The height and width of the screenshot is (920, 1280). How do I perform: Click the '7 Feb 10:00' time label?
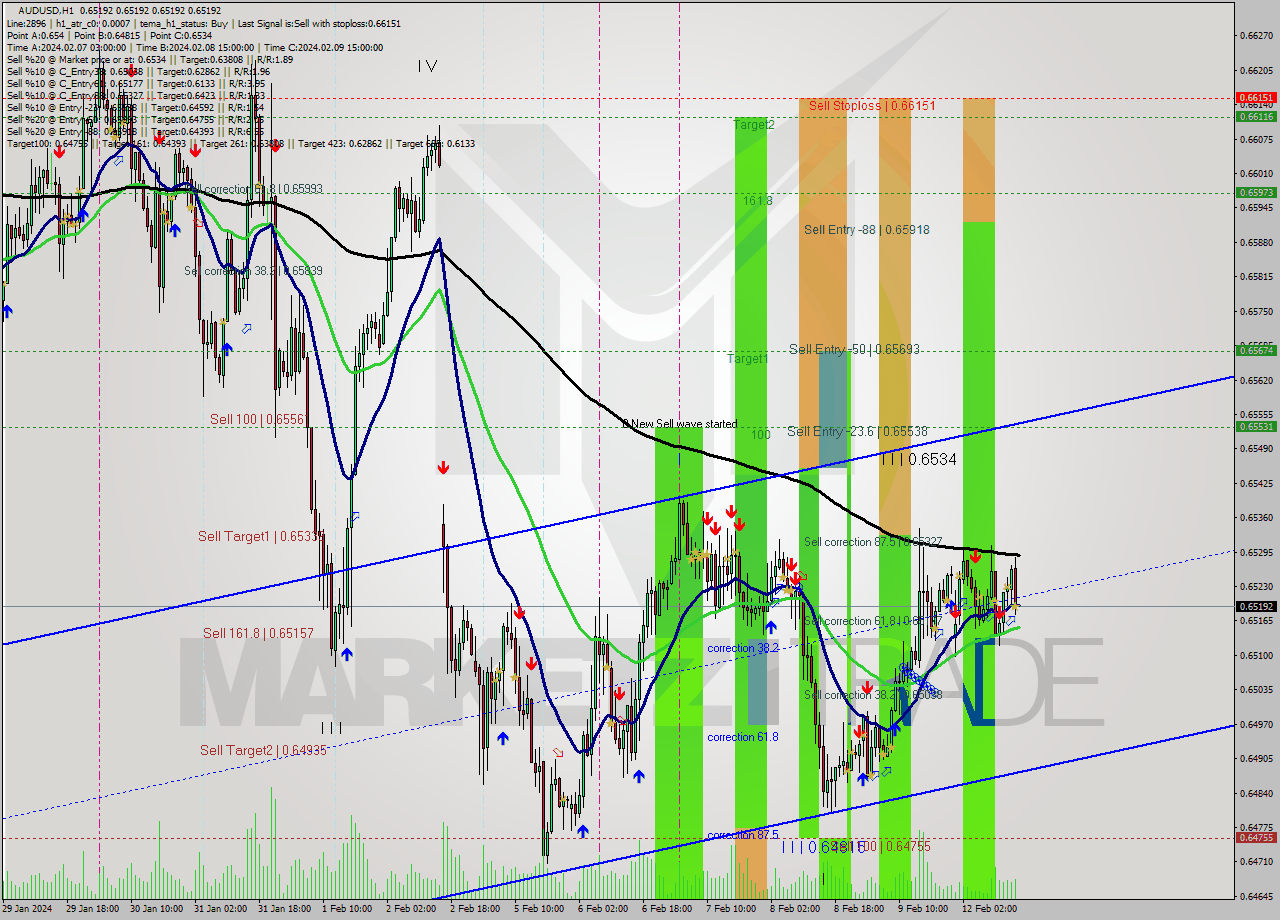(731, 909)
